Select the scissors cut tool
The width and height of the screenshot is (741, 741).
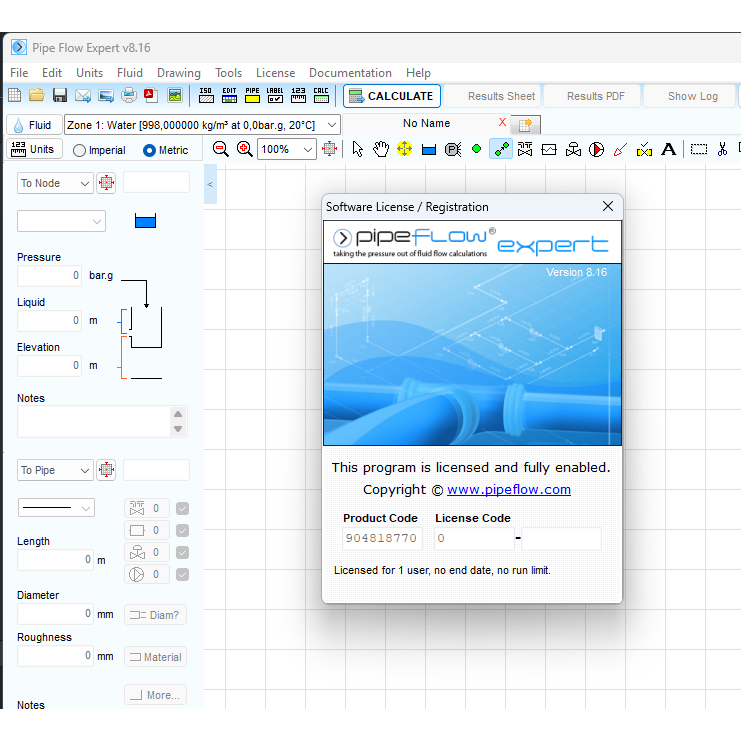point(722,149)
